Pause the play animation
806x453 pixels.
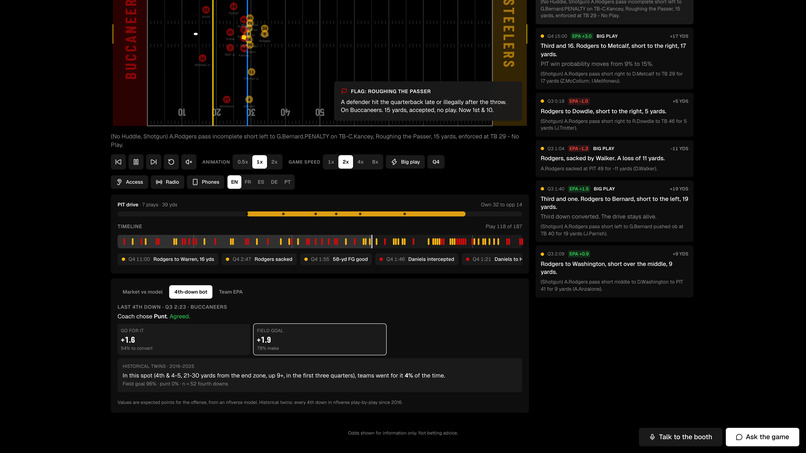click(x=136, y=162)
